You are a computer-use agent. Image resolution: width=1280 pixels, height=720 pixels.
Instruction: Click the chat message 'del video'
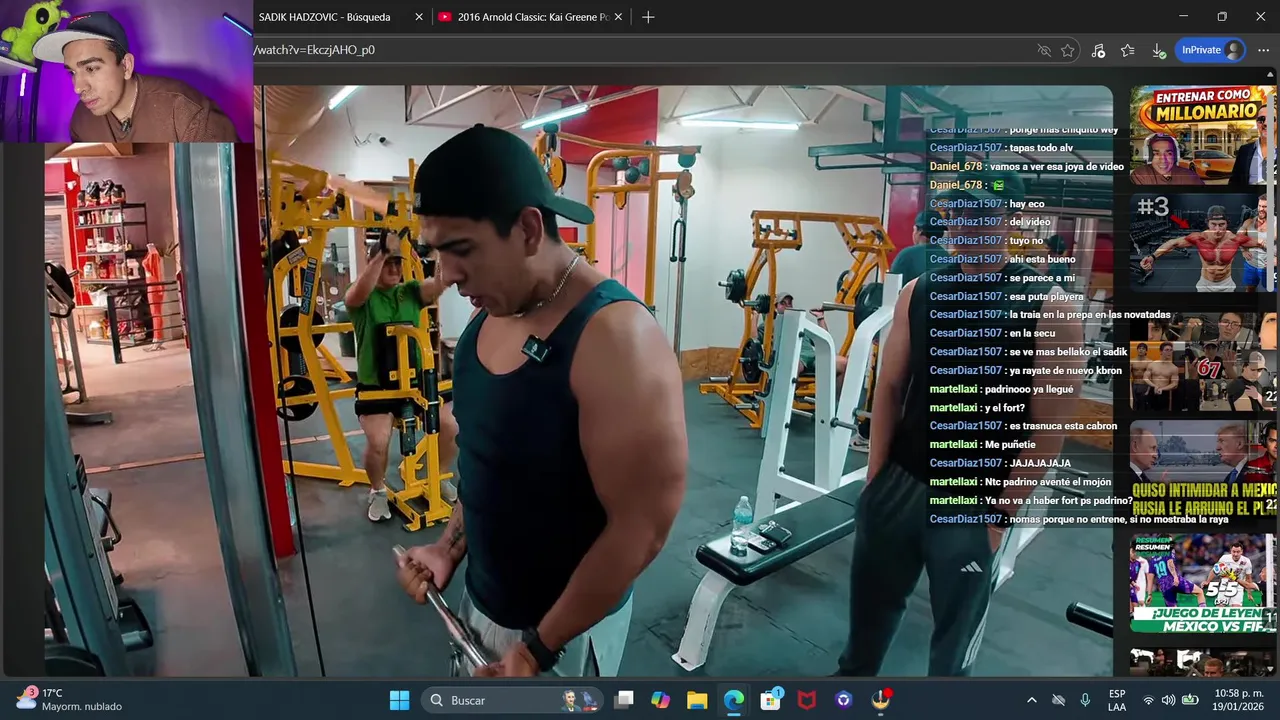1030,222
